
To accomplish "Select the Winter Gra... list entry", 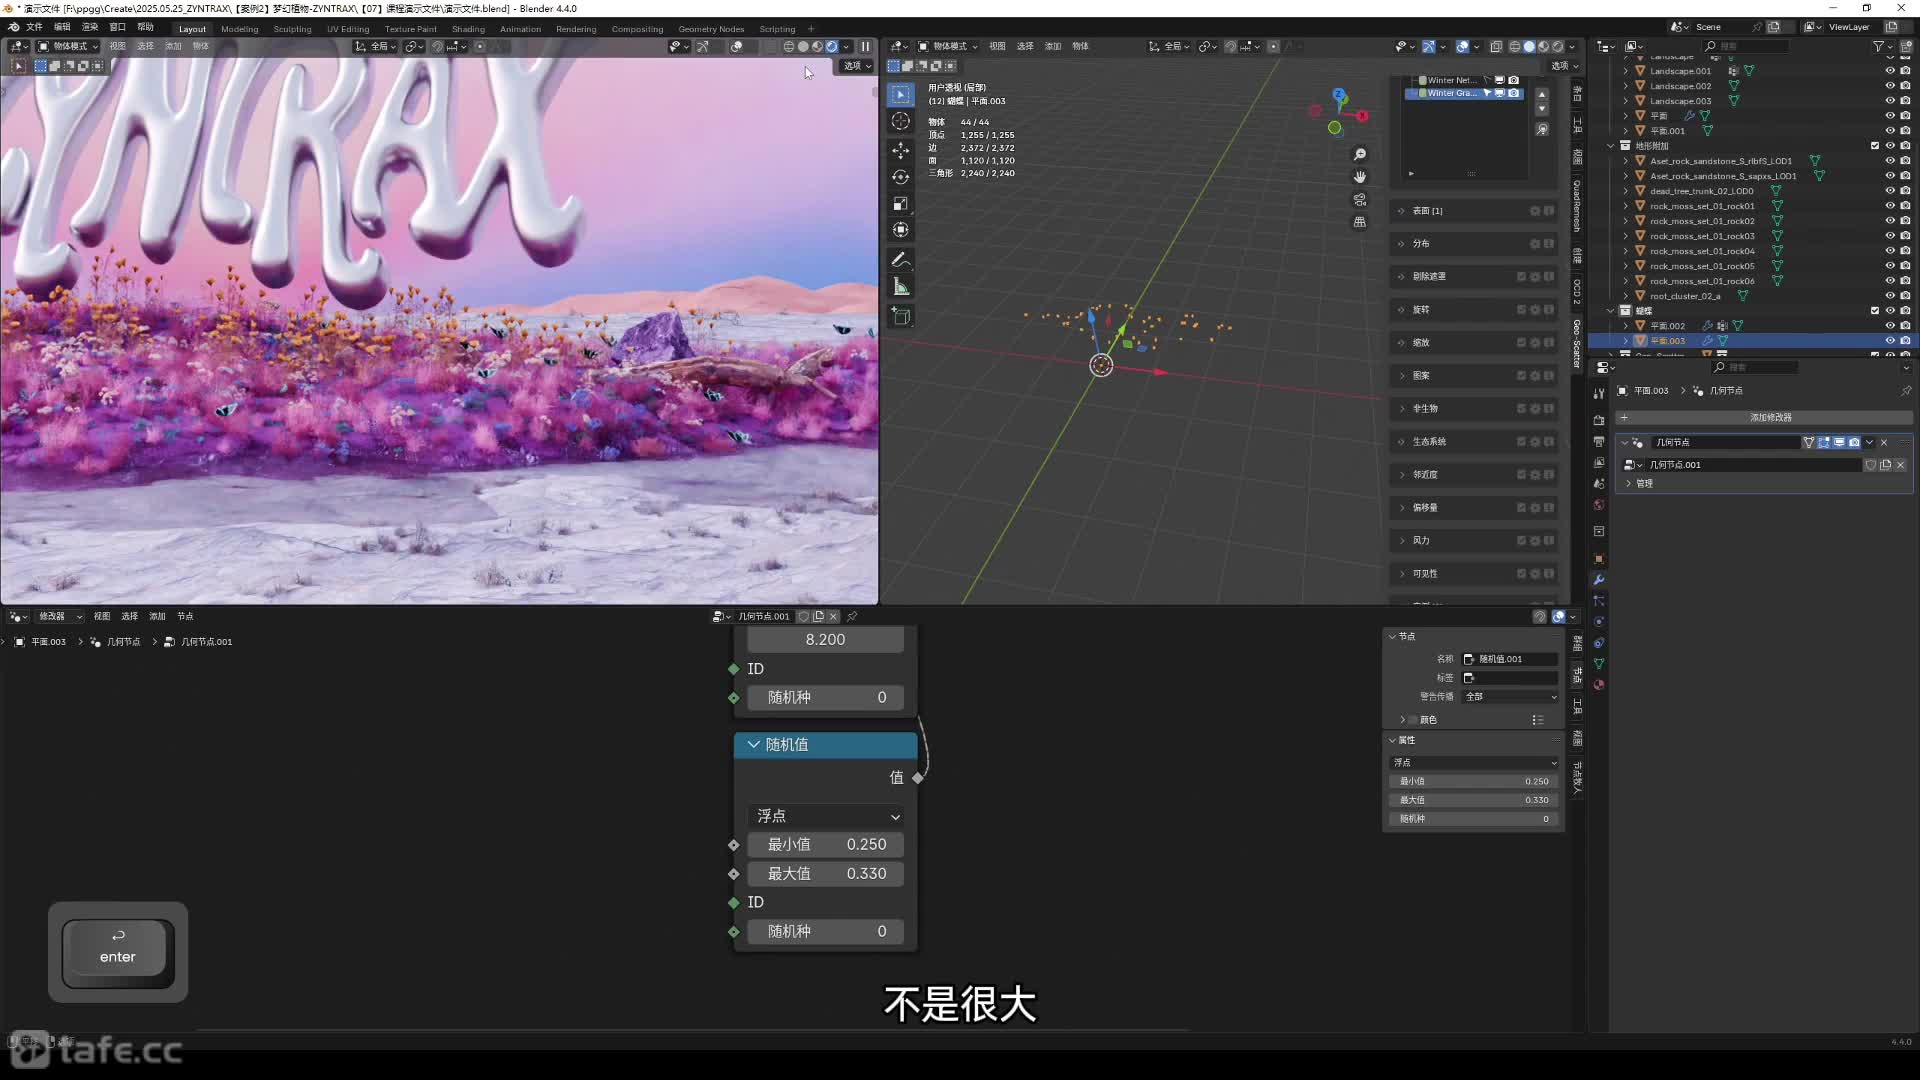I will point(1463,93).
